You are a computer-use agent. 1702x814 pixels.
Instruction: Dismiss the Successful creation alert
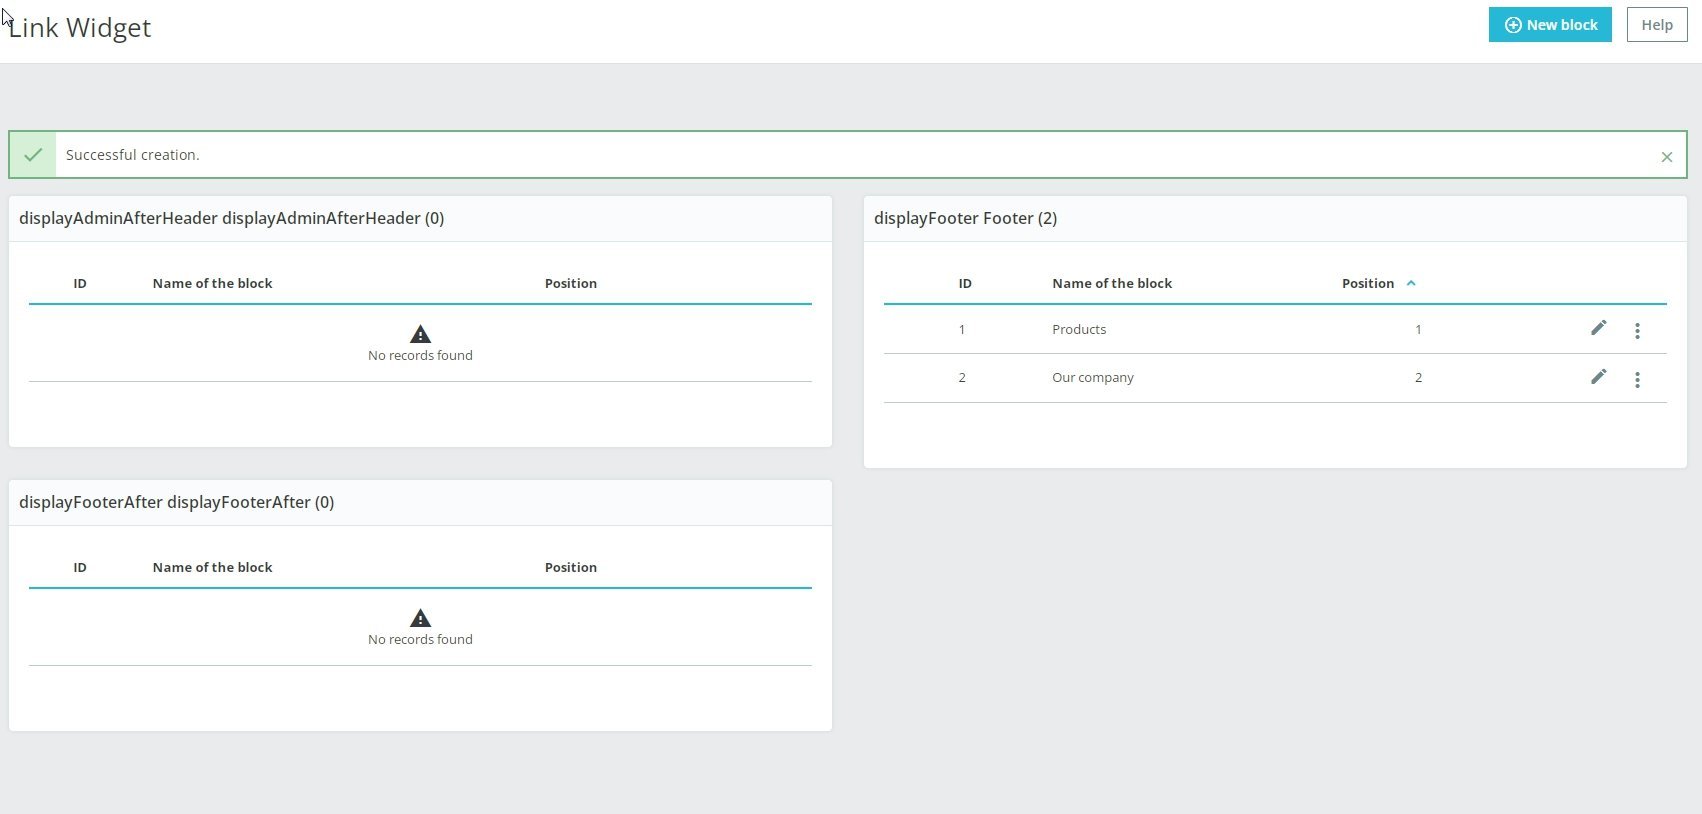click(1666, 157)
